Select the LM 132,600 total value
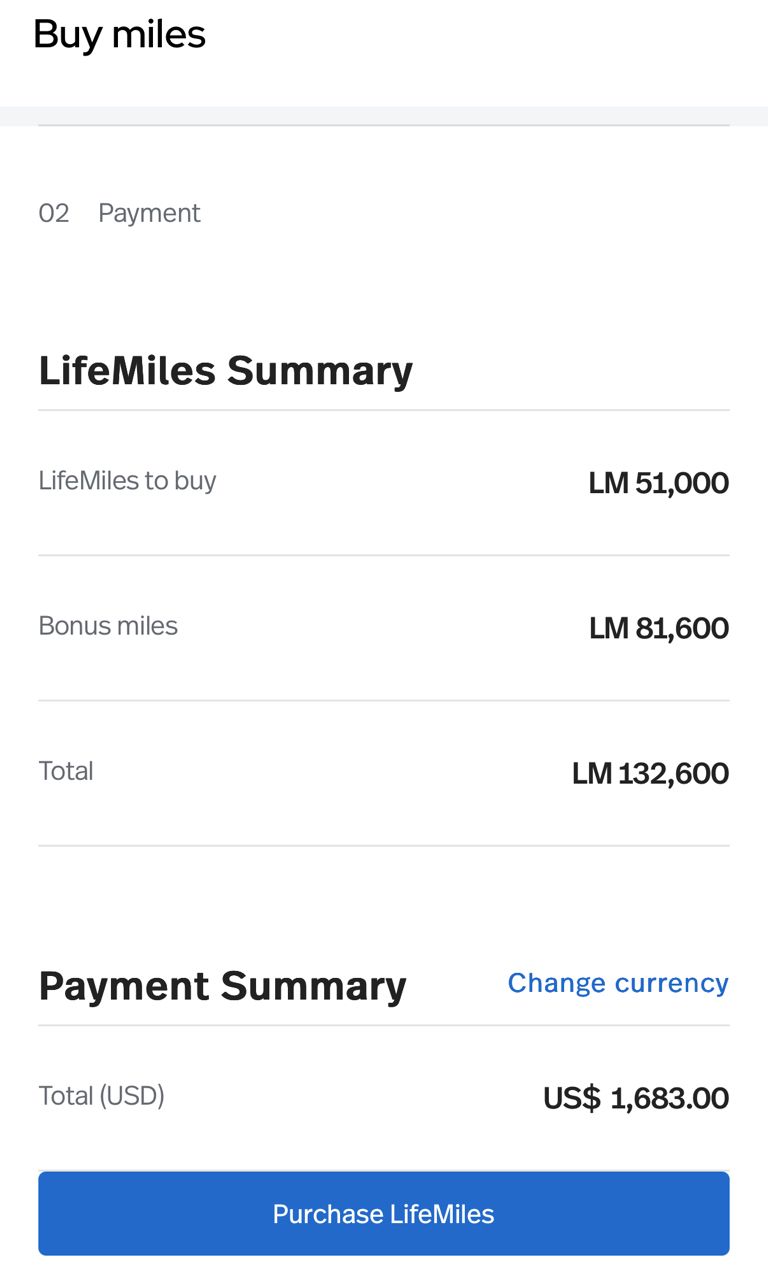This screenshot has height=1280, width=768. click(x=650, y=773)
